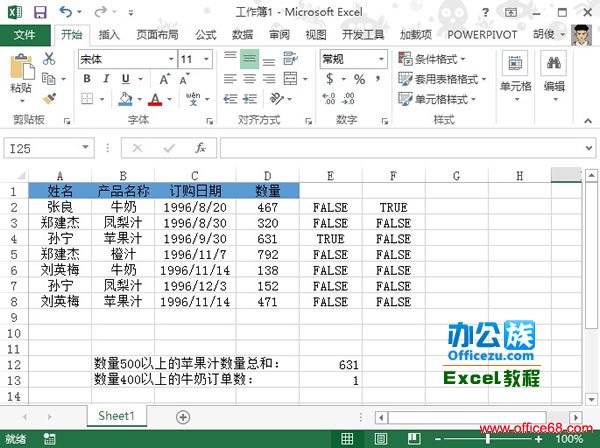Decrease decimal places
The image size is (600, 448).
point(348,99)
